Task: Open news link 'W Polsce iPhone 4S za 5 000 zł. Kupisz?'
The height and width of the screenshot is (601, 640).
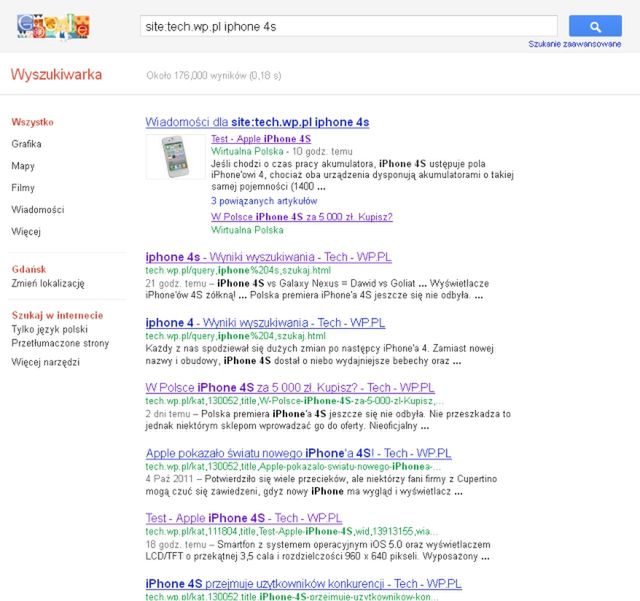Action: [302, 217]
